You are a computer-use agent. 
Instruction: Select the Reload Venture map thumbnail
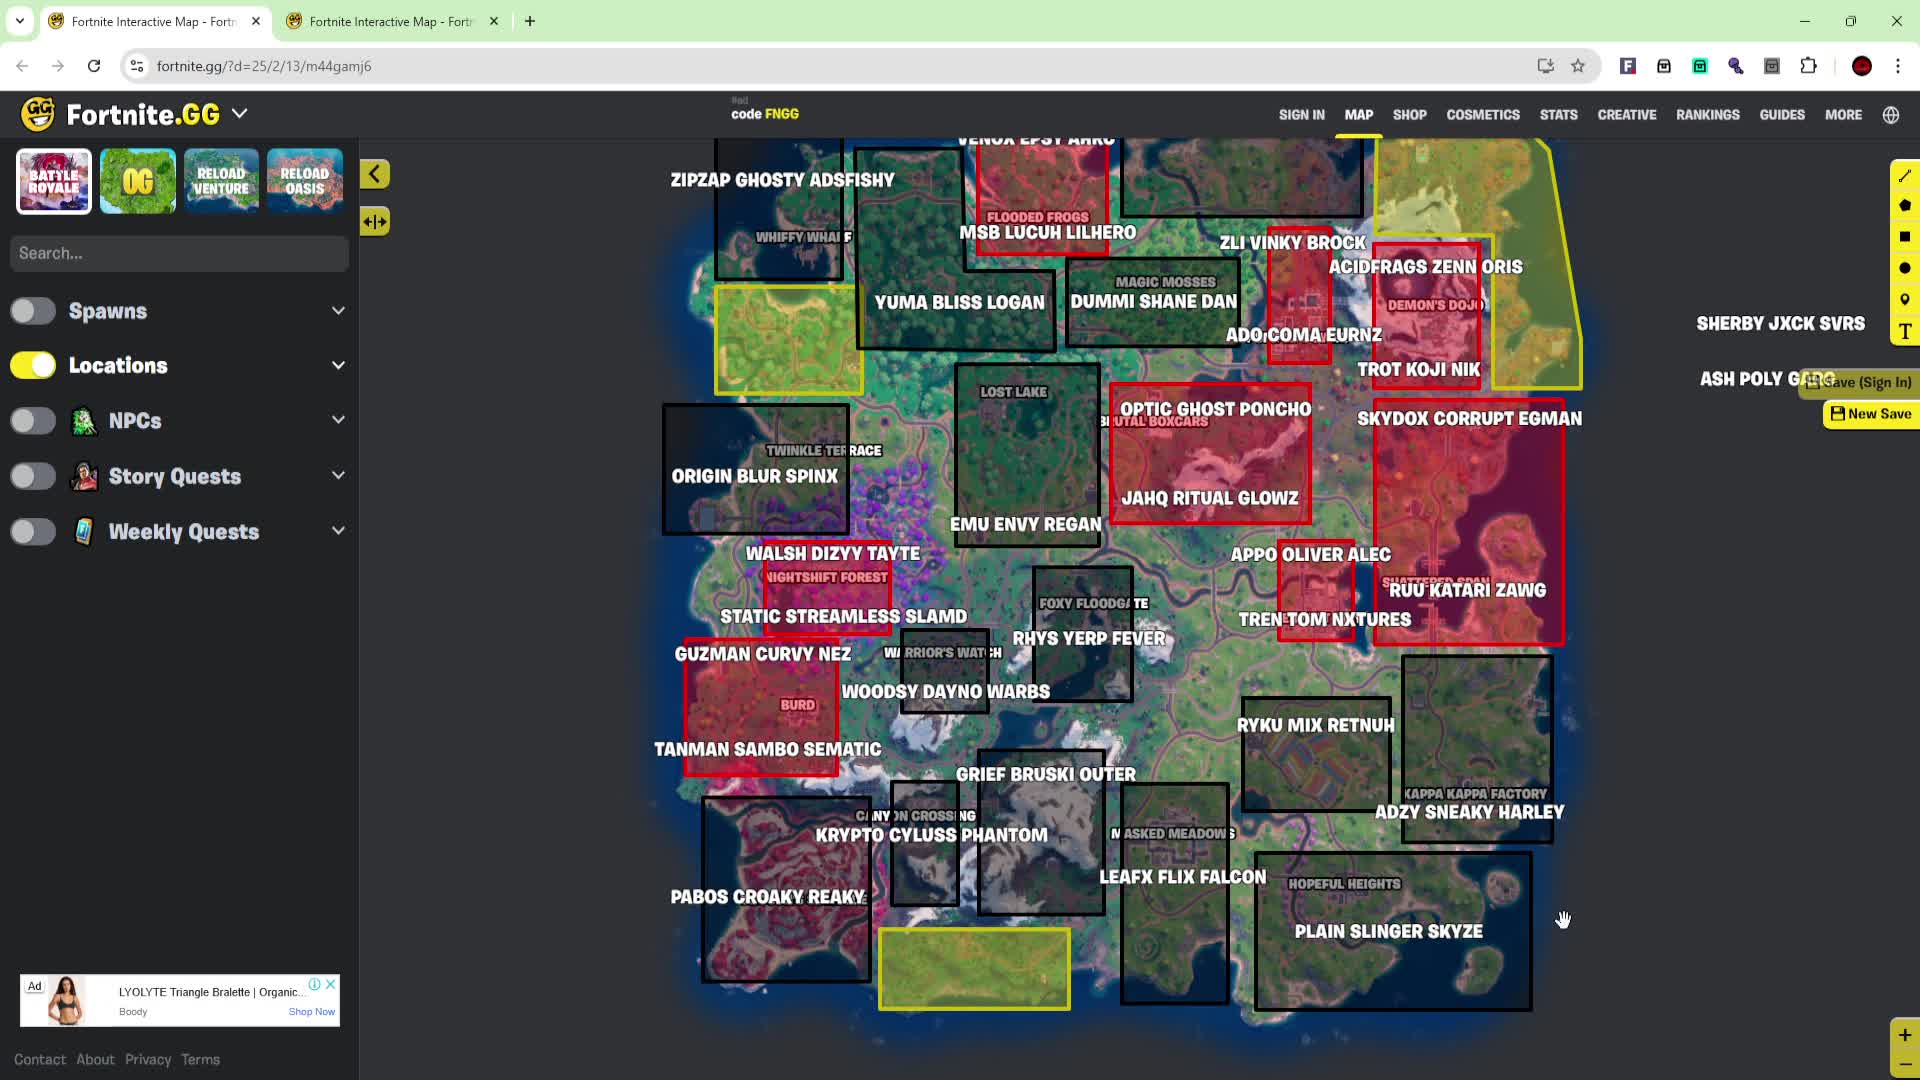point(221,181)
